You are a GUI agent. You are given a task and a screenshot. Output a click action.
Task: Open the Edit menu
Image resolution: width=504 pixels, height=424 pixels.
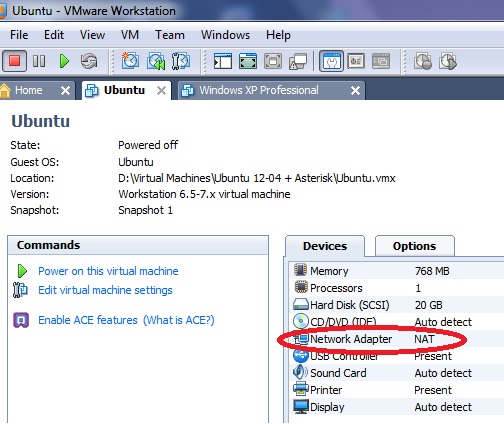click(x=54, y=35)
